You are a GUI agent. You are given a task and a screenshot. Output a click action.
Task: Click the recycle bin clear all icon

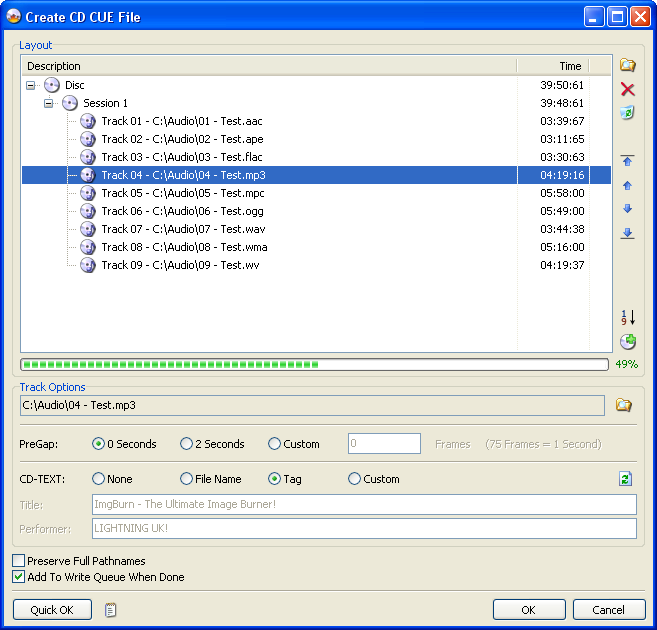(627, 112)
